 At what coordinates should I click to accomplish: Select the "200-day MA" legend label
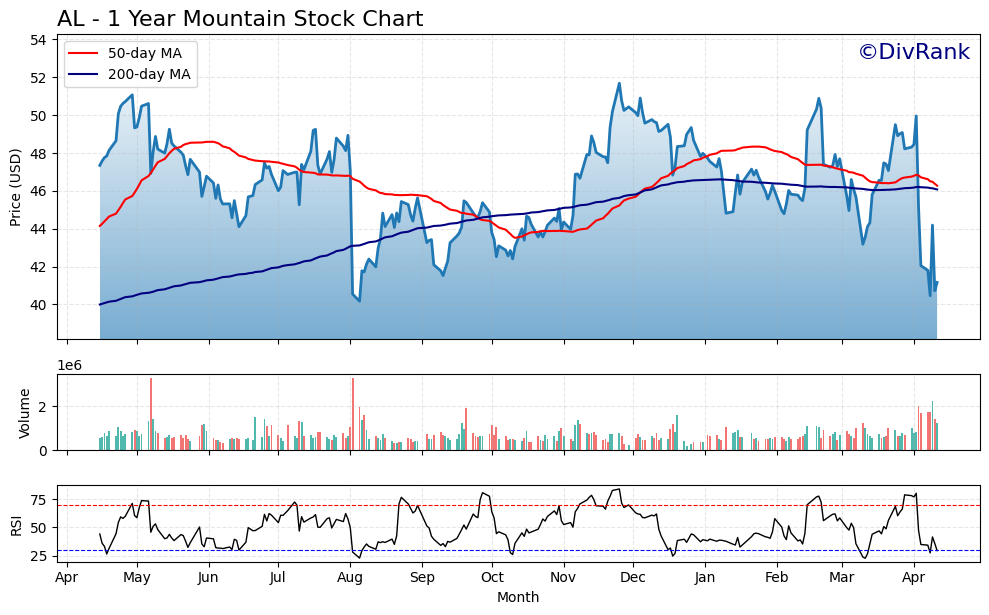pos(149,74)
